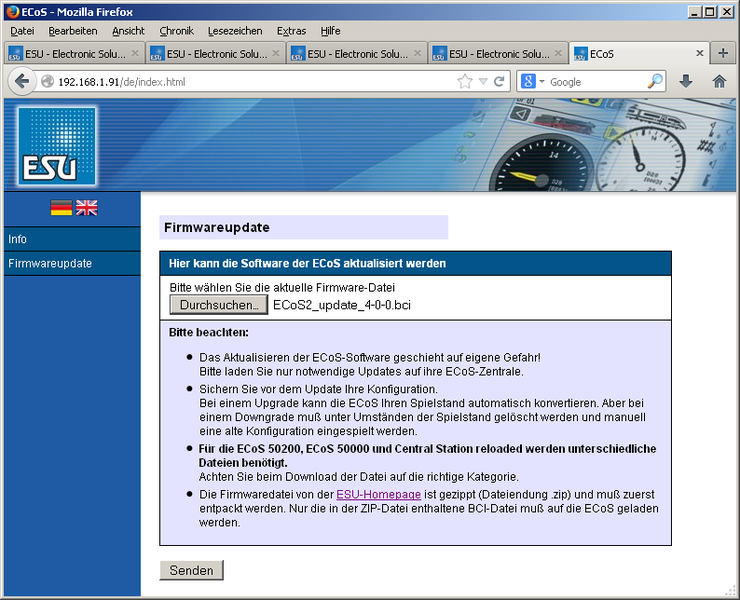740x600 pixels.
Task: Open the Datei menu
Action: [x=22, y=31]
